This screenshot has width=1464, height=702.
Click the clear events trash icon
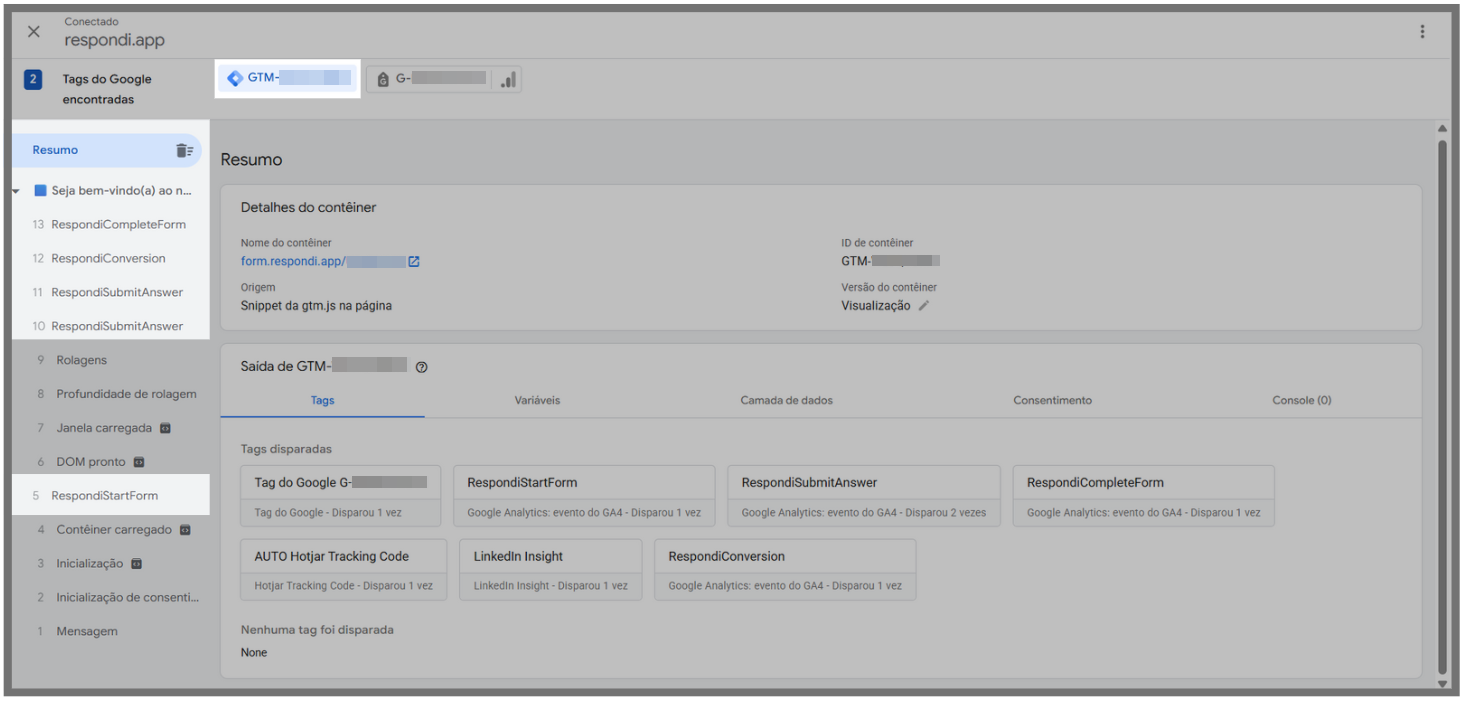pyautogui.click(x=184, y=150)
